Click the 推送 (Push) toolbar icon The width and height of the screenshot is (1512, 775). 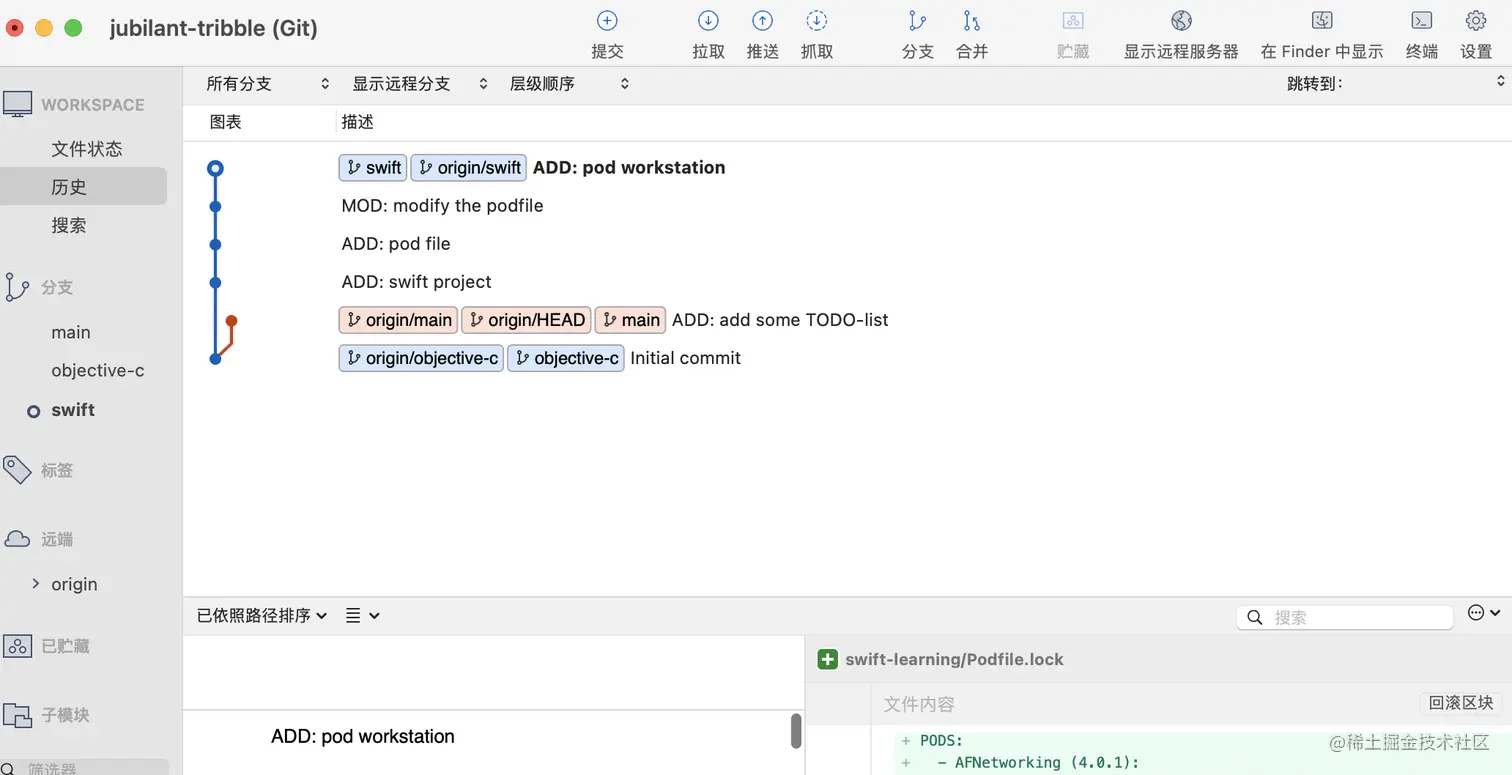pos(762,21)
